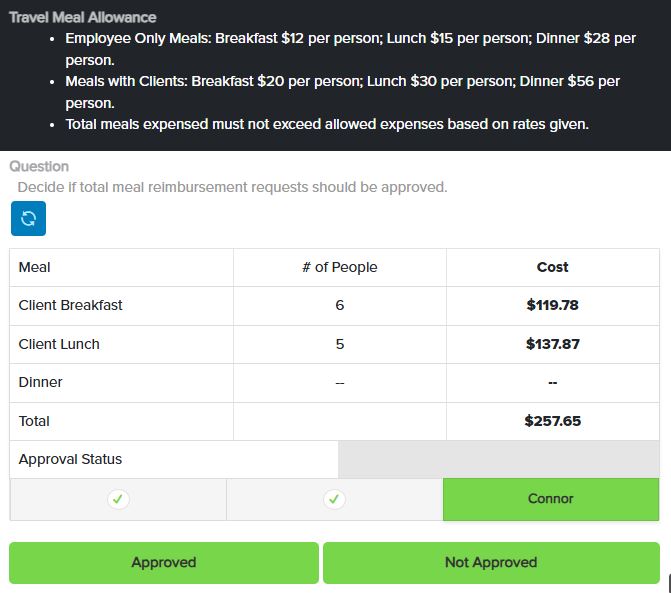Select the Approved button

point(164,562)
